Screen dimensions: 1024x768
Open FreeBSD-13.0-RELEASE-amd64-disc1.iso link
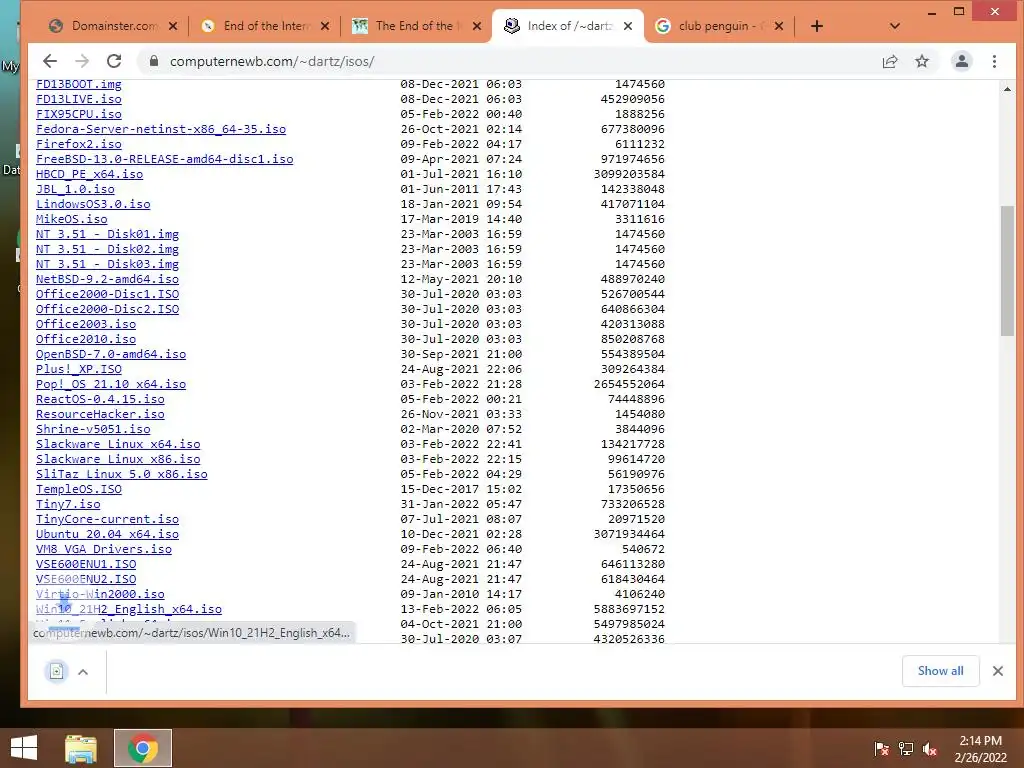tap(165, 159)
